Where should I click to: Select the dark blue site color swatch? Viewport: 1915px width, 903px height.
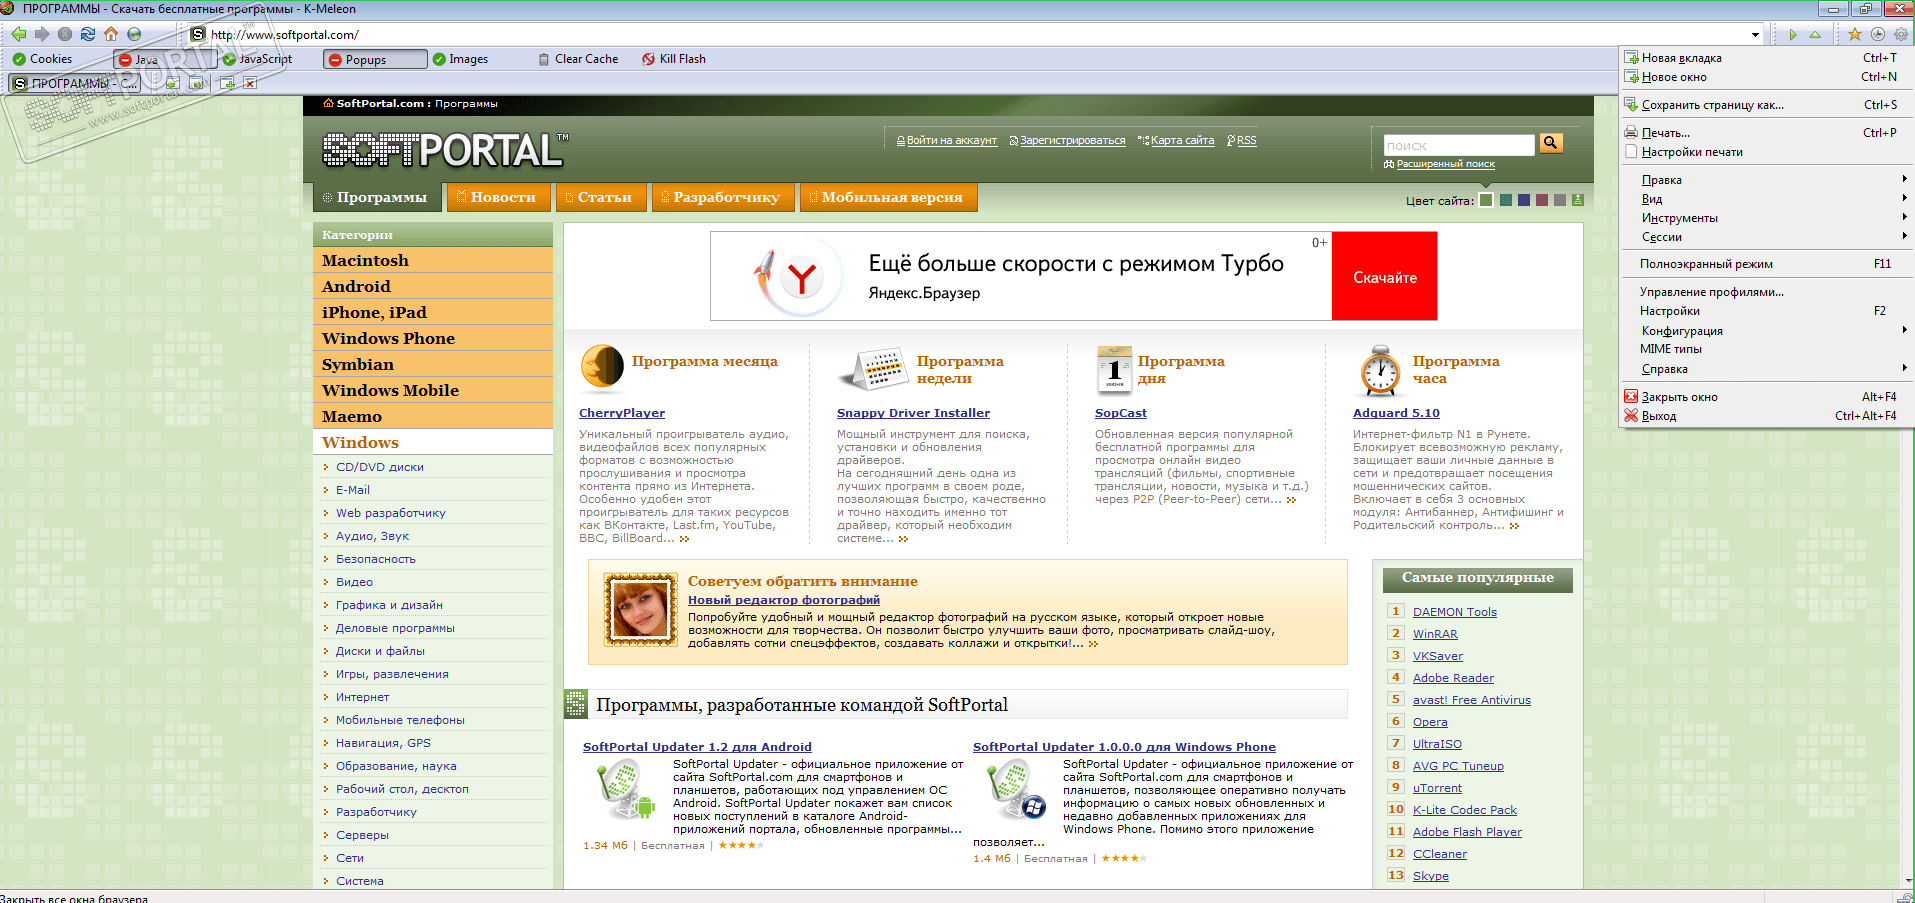[1524, 200]
